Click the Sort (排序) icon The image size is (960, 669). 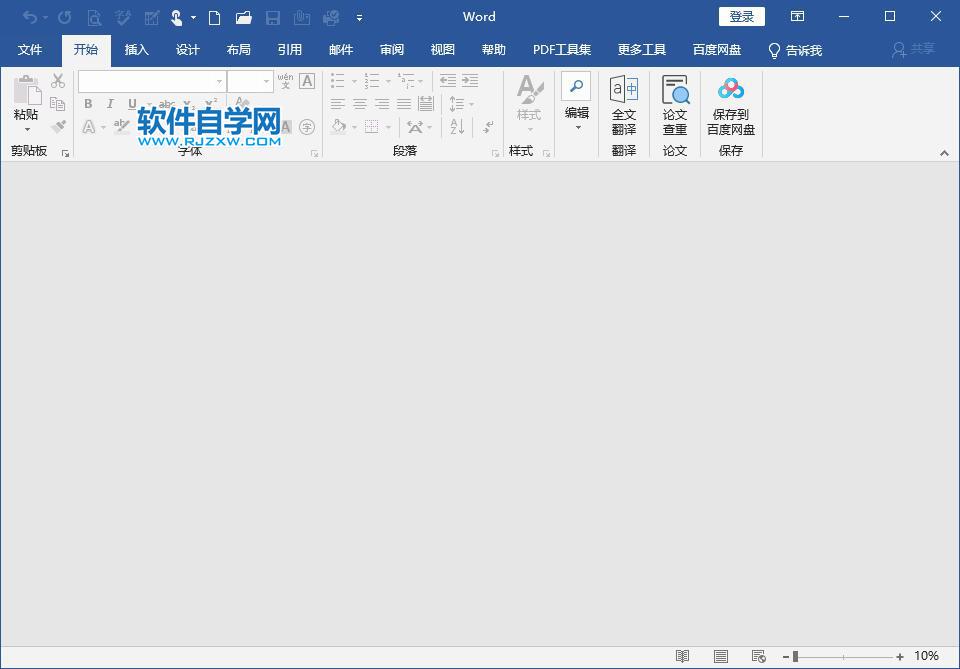click(x=457, y=128)
